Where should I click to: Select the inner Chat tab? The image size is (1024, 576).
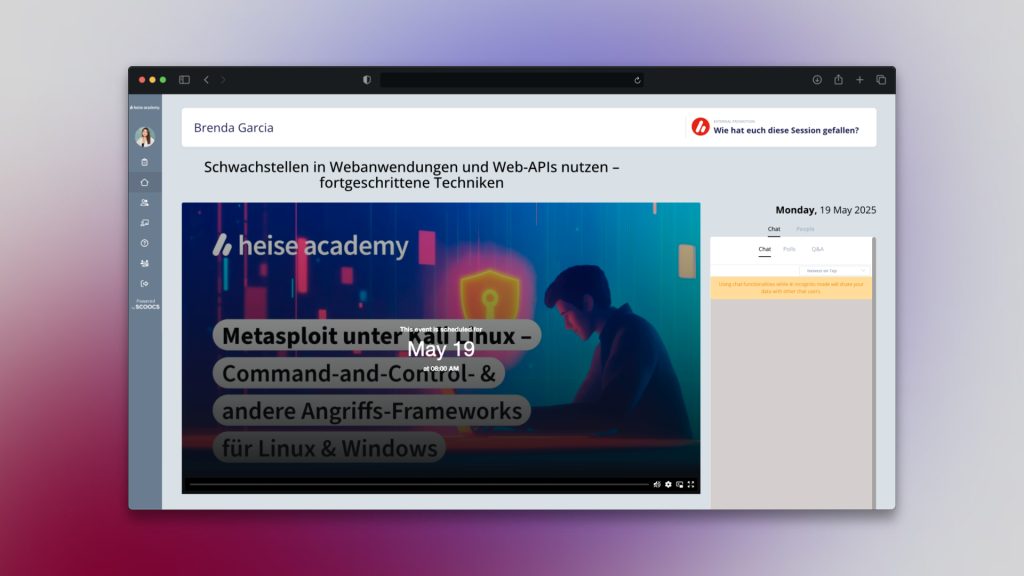[x=765, y=249]
